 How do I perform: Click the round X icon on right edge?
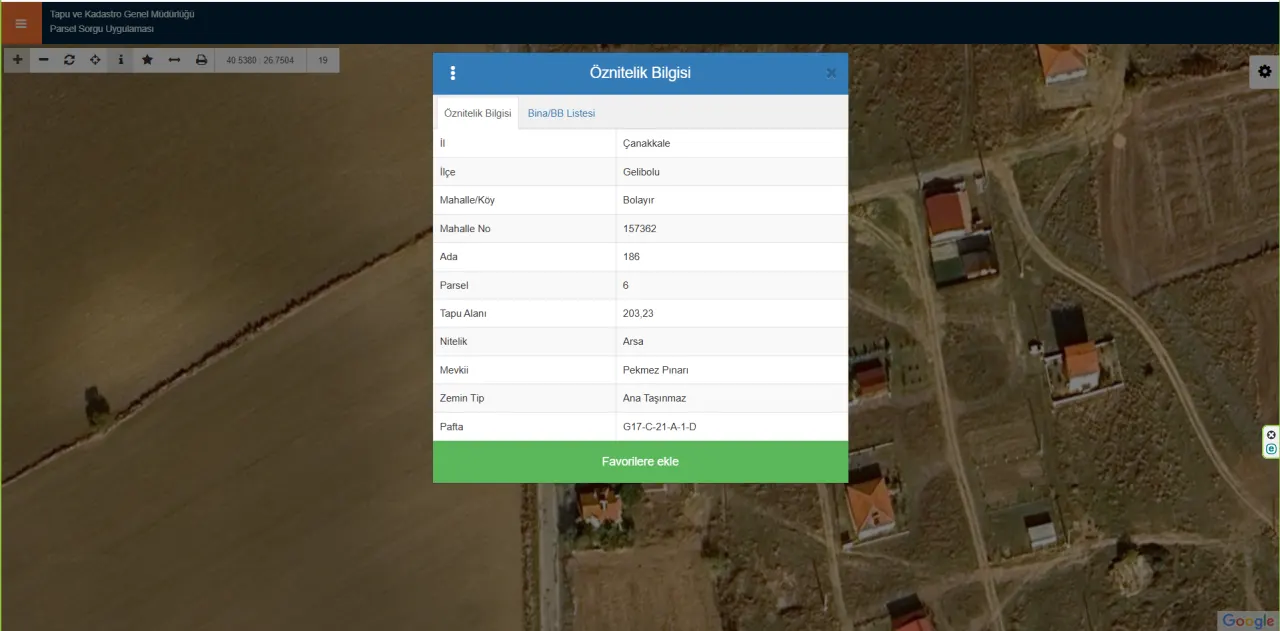[1271, 435]
